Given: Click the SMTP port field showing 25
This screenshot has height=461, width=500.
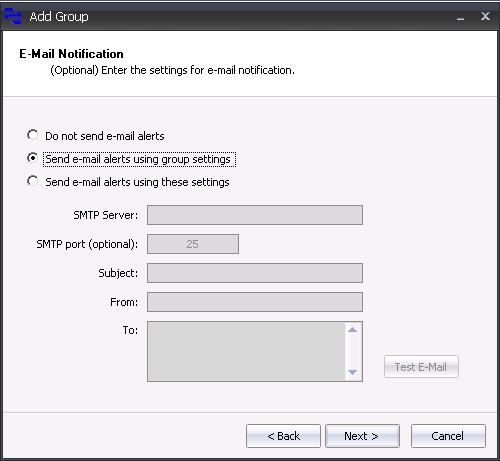Looking at the screenshot, I should (193, 244).
